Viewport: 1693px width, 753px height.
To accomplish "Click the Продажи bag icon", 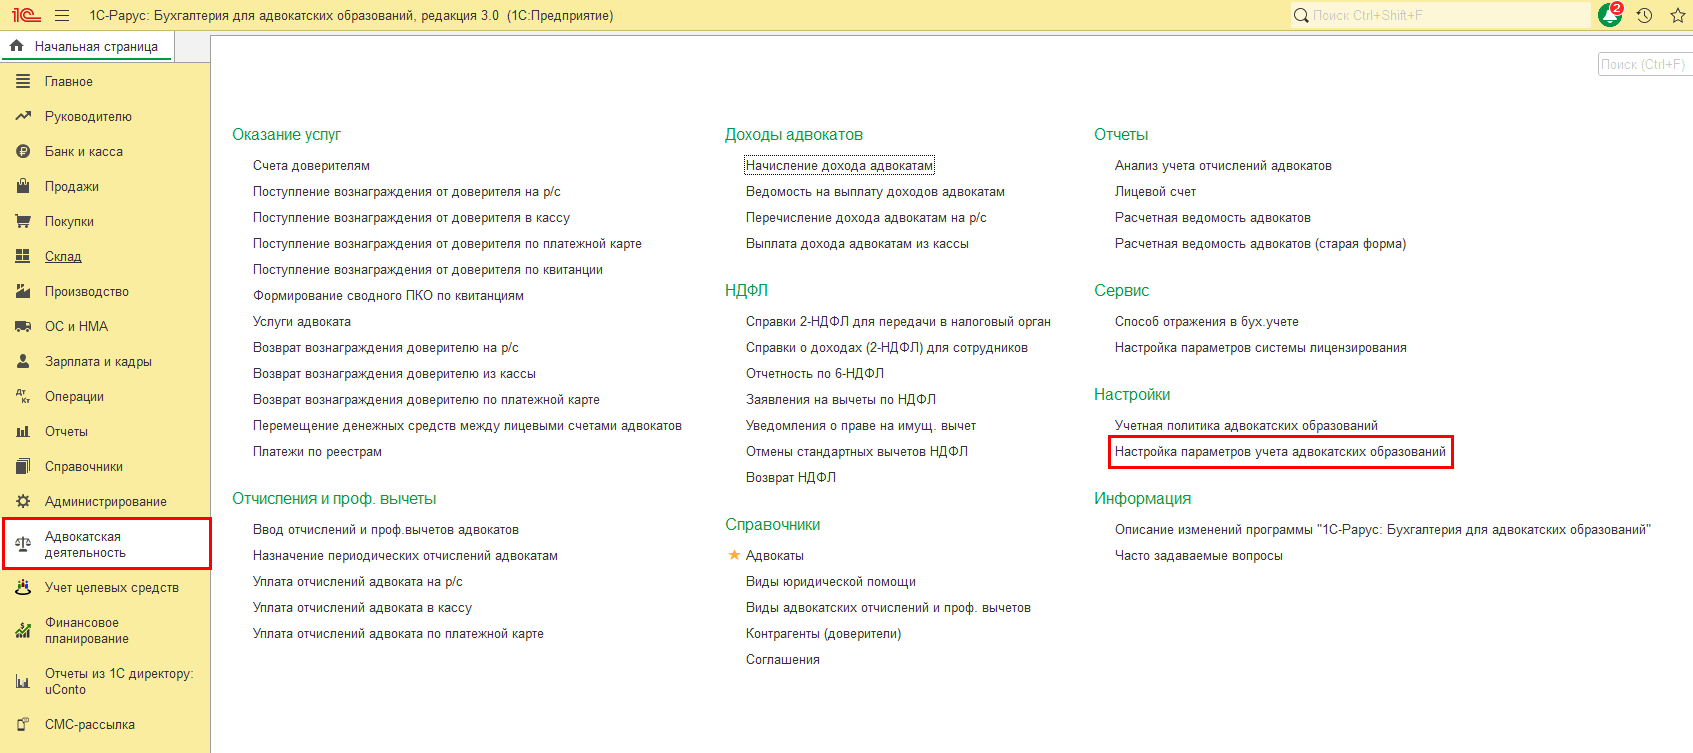I will point(23,186).
